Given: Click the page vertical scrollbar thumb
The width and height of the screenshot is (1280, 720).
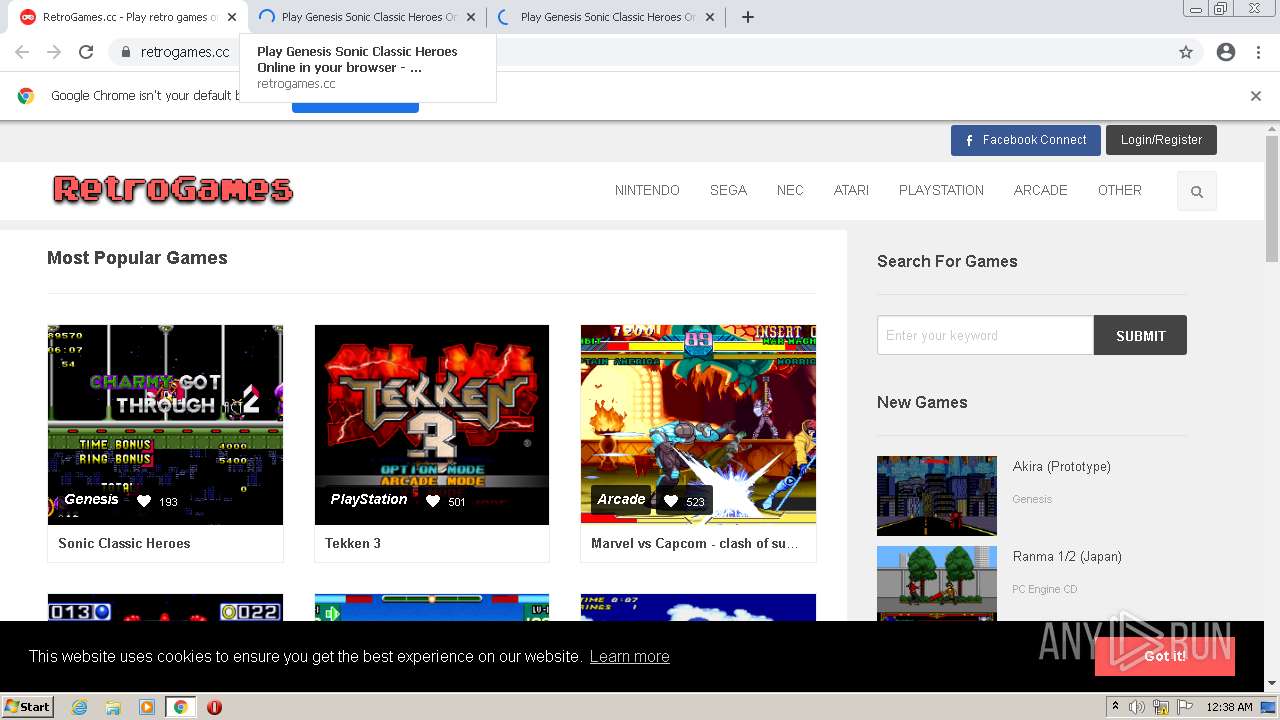Looking at the screenshot, I should point(1272,198).
